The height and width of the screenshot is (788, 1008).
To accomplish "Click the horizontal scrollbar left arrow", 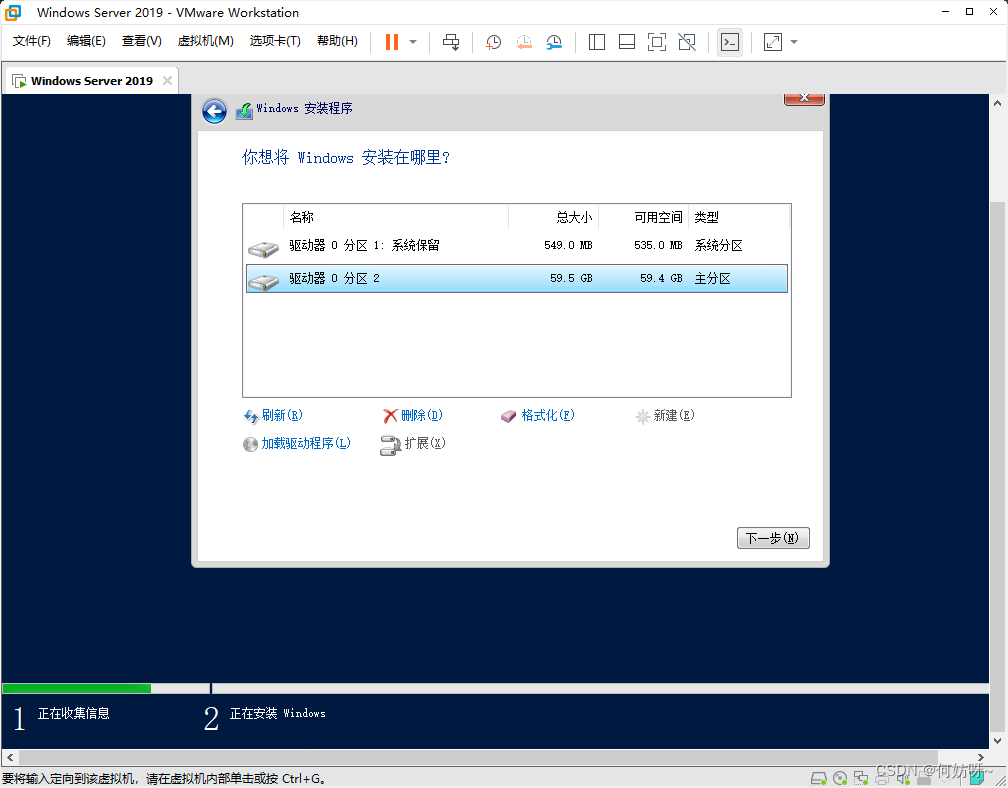I will tap(10, 757).
